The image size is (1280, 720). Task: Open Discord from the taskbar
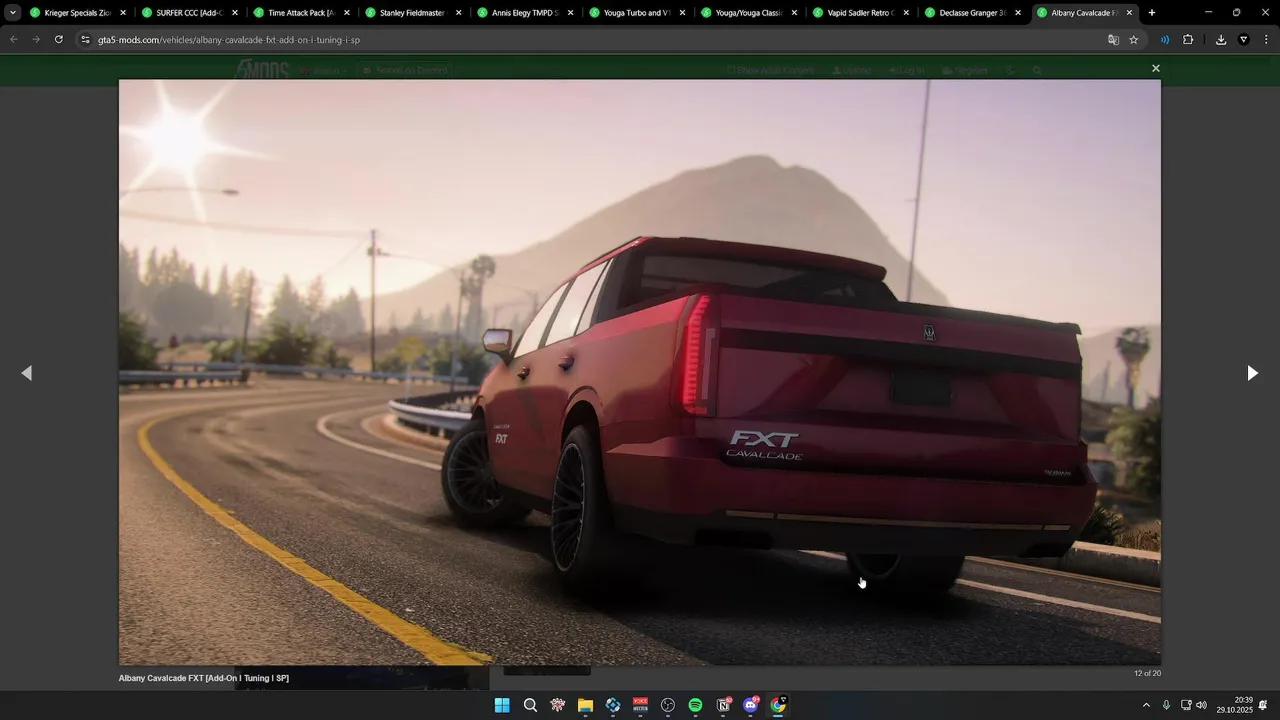point(751,705)
